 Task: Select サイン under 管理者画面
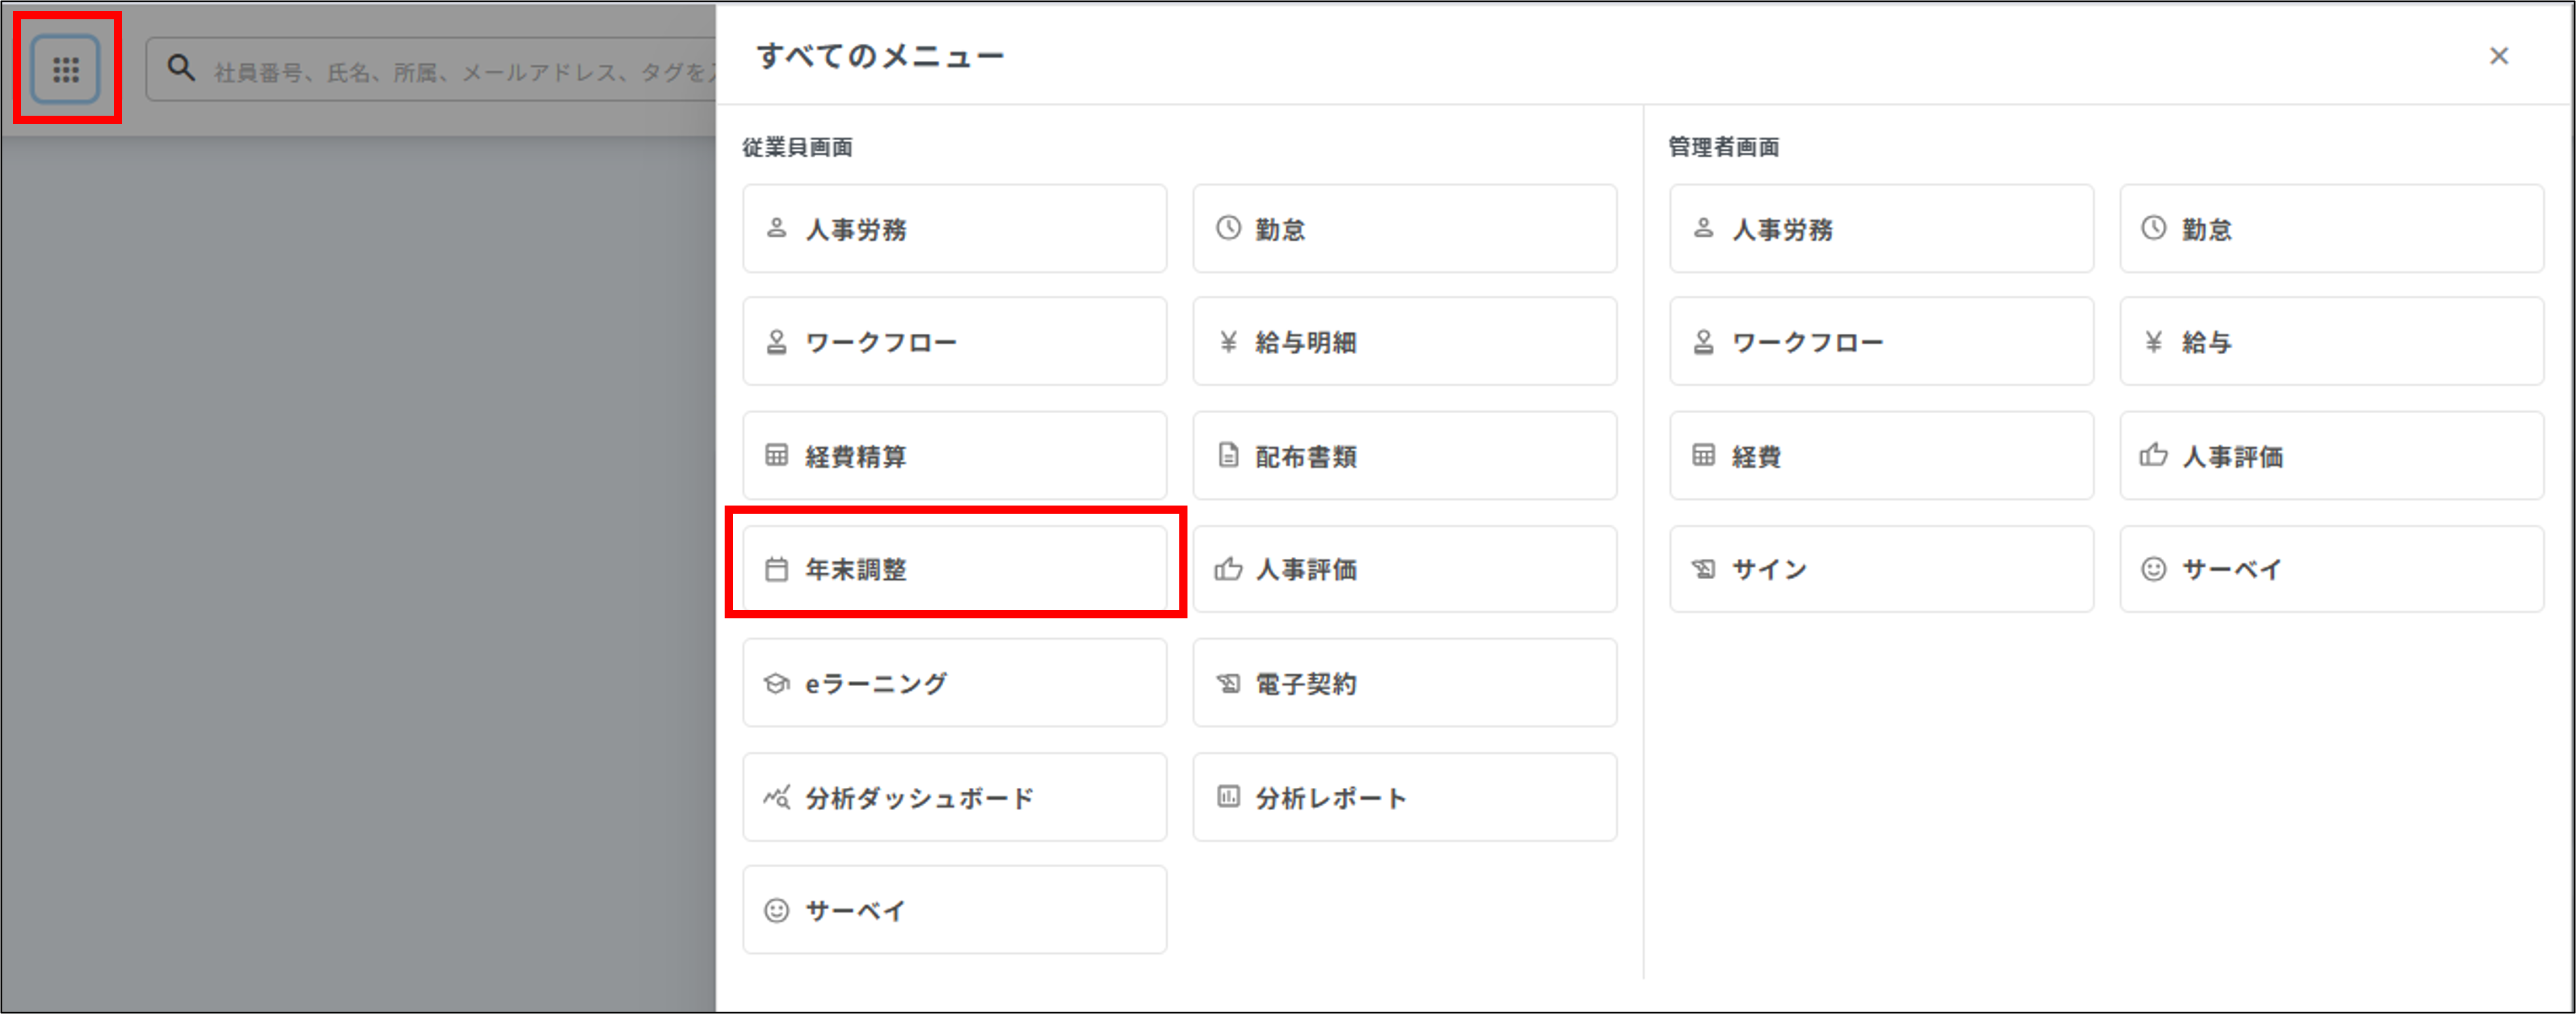tap(1880, 568)
